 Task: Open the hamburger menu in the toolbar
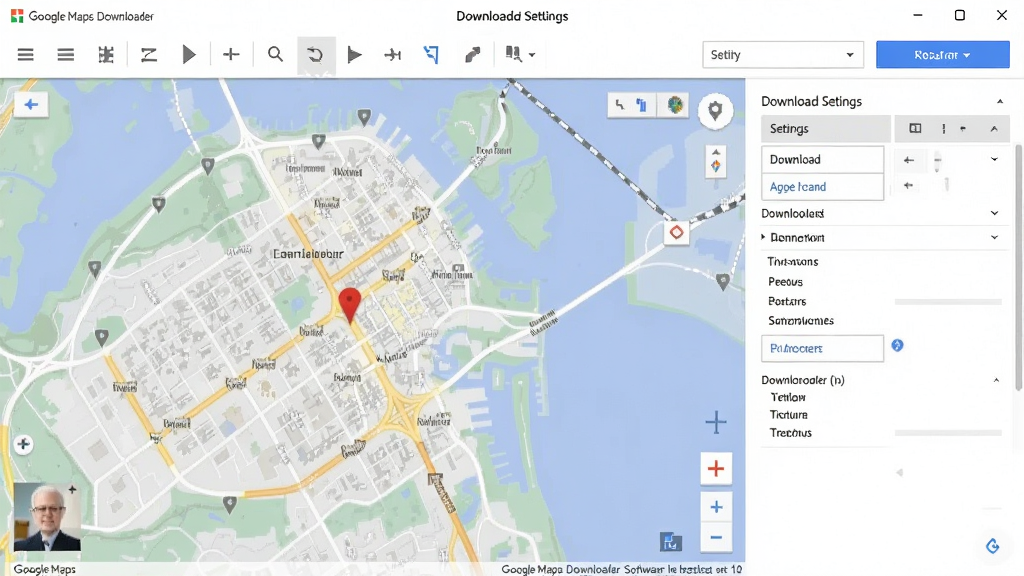click(25, 54)
